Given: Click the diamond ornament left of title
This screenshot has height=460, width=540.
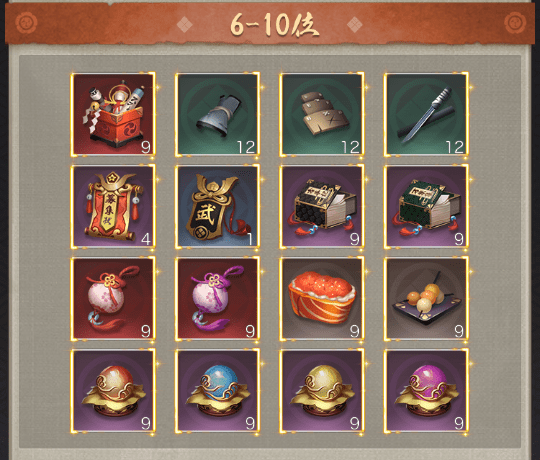Looking at the screenshot, I should 185,25.
